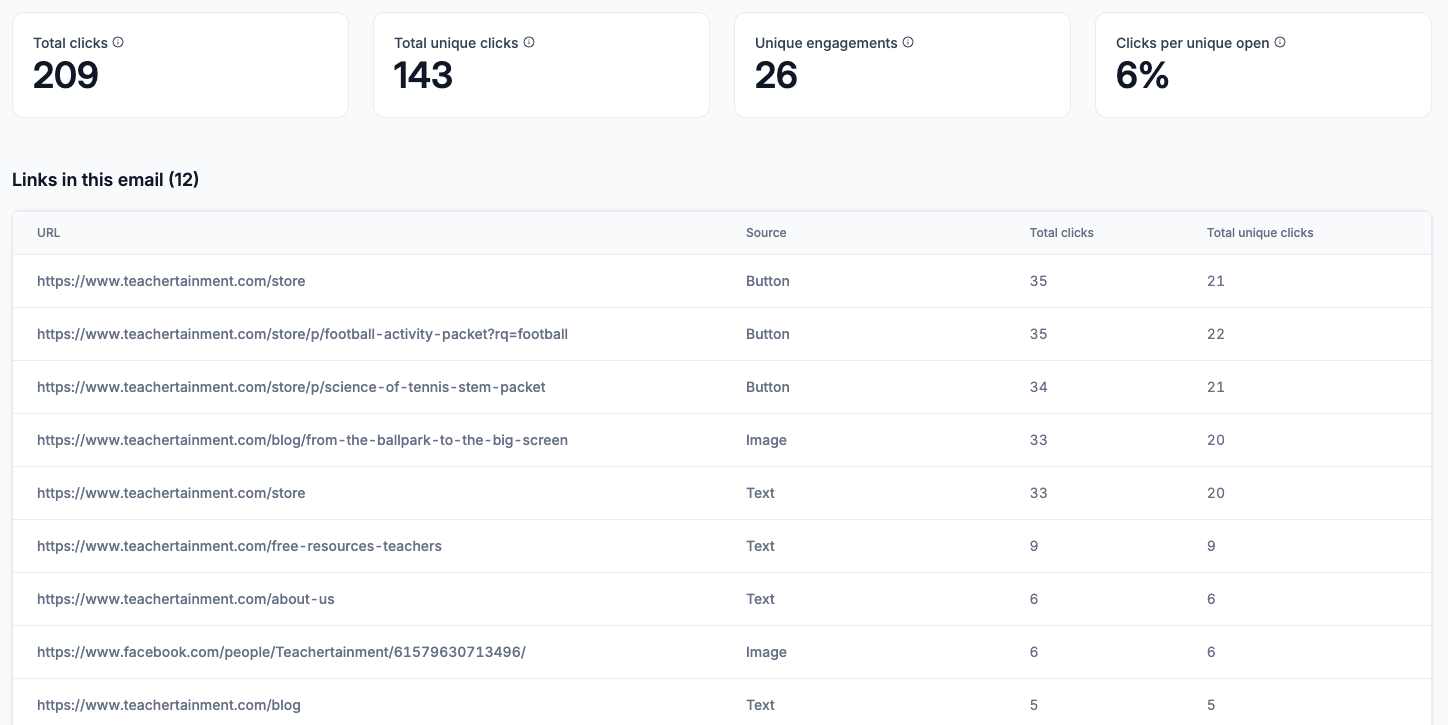Click the first store URL with Button source
This screenshot has width=1448, height=725.
tap(171, 281)
